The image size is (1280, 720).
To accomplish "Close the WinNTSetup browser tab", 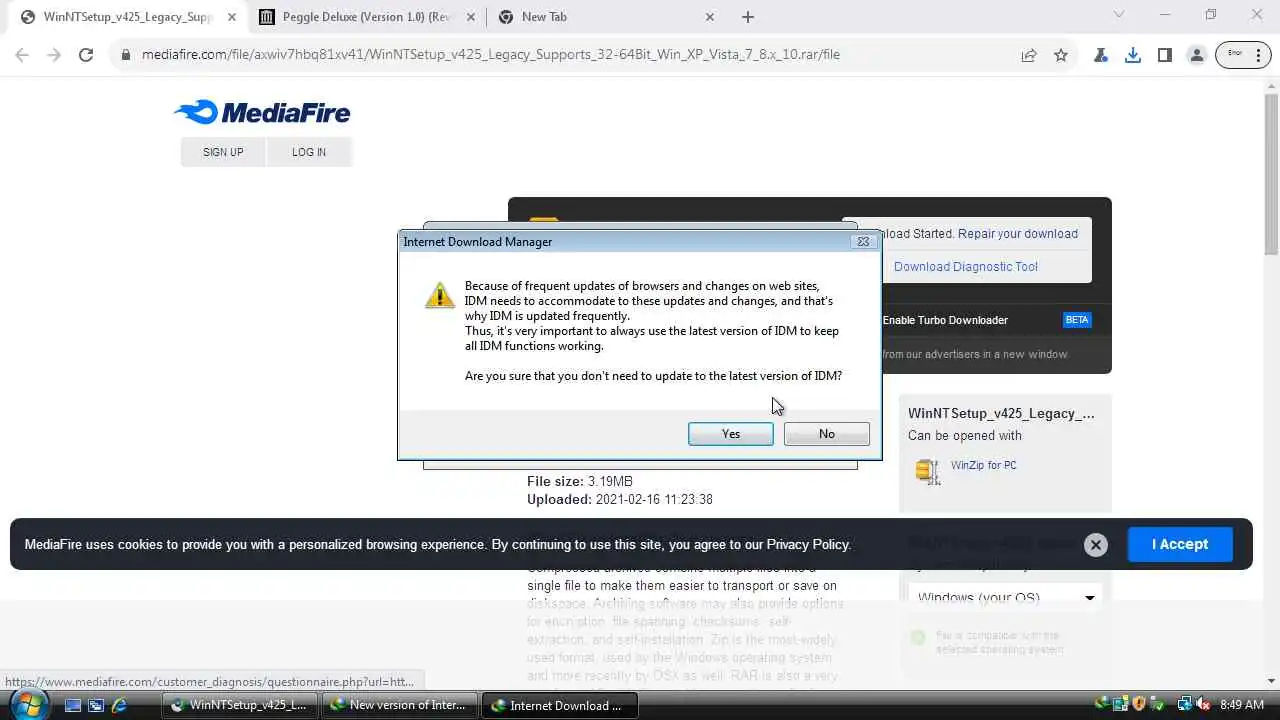I will tap(232, 17).
